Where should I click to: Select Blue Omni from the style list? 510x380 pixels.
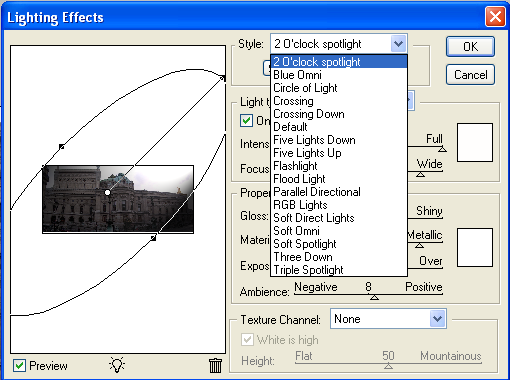(x=339, y=75)
